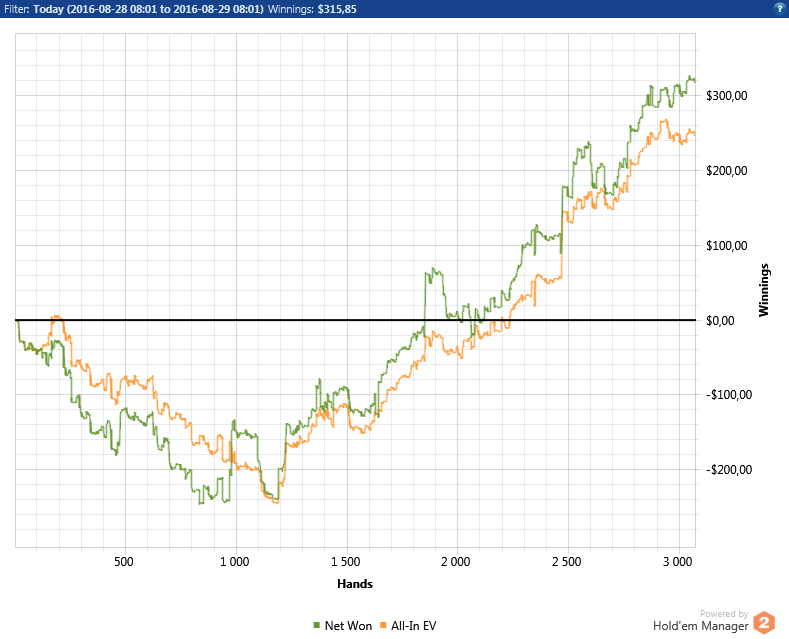The height and width of the screenshot is (639, 789).
Task: Click the Filter: label in header
Action: (17, 9)
